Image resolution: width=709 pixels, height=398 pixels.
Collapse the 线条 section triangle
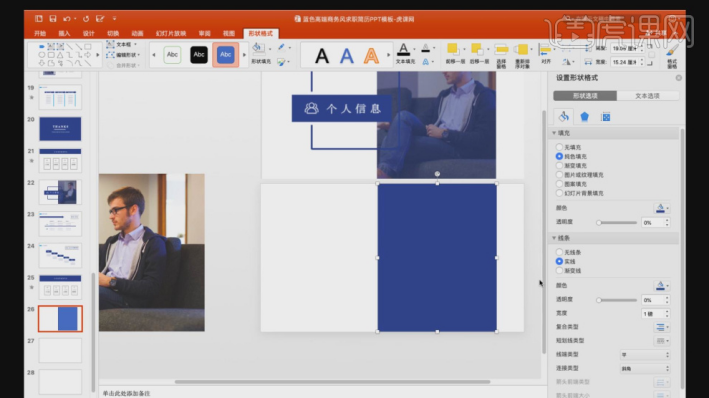(x=554, y=238)
